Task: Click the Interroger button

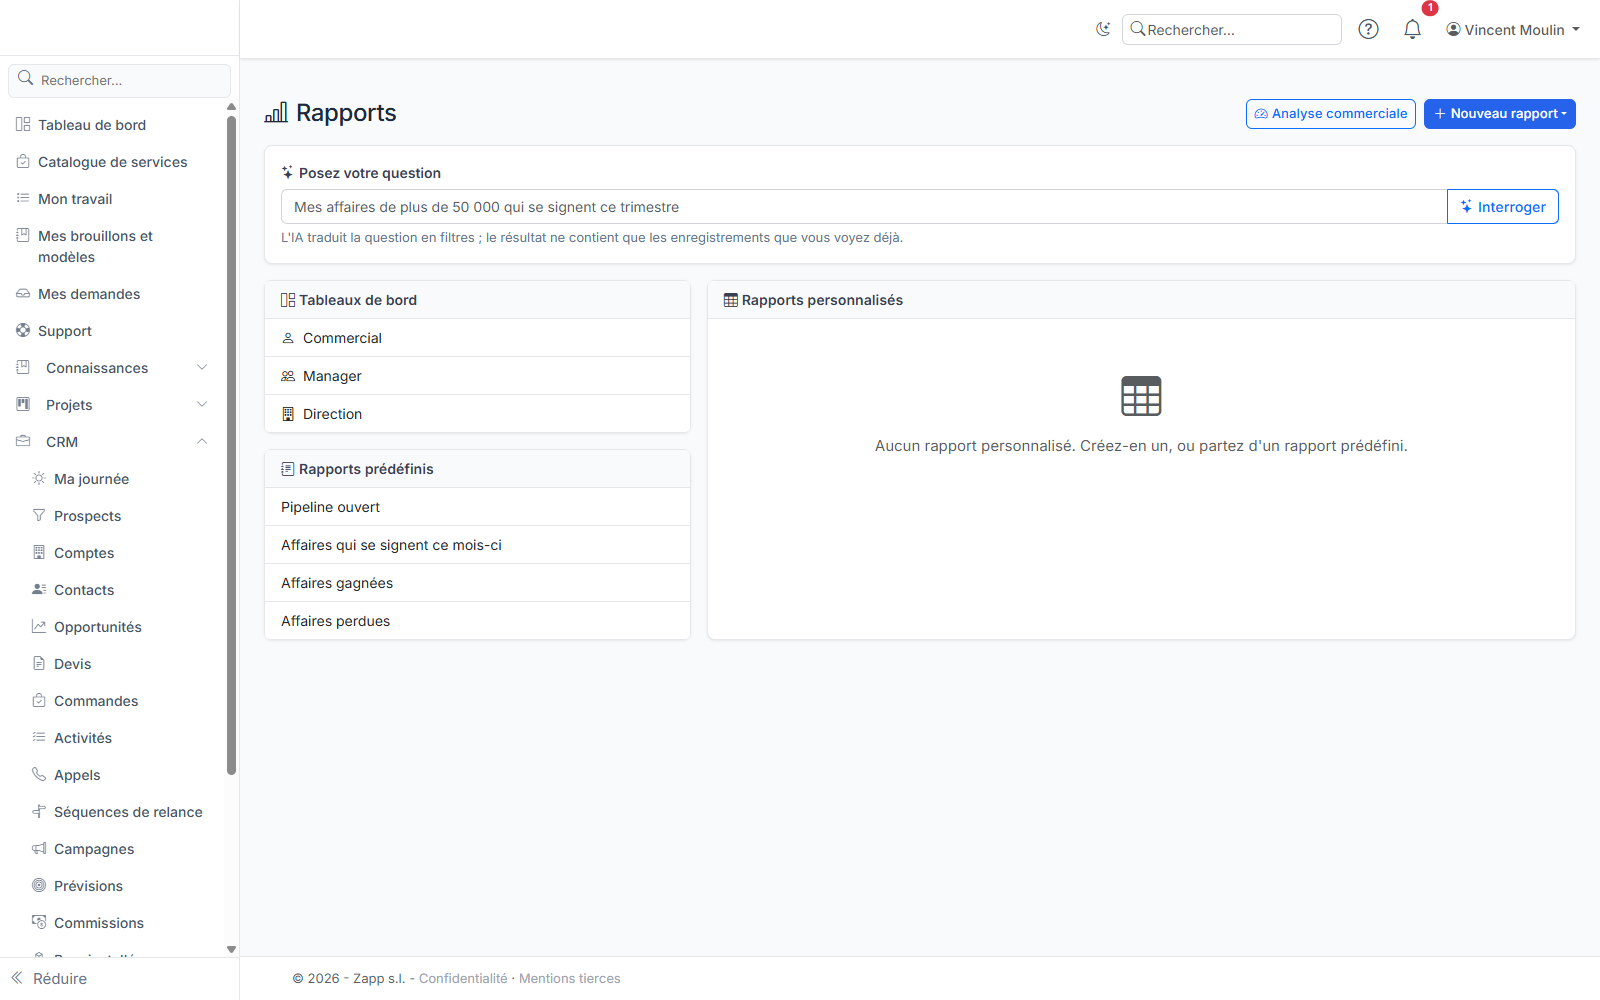Action: click(1502, 207)
